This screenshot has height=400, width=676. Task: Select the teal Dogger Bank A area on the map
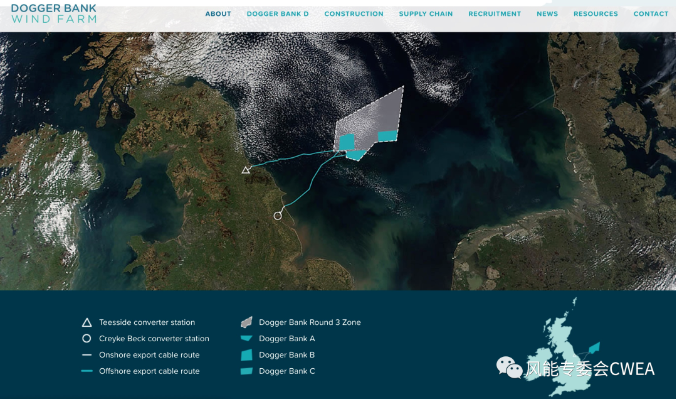[356, 155]
